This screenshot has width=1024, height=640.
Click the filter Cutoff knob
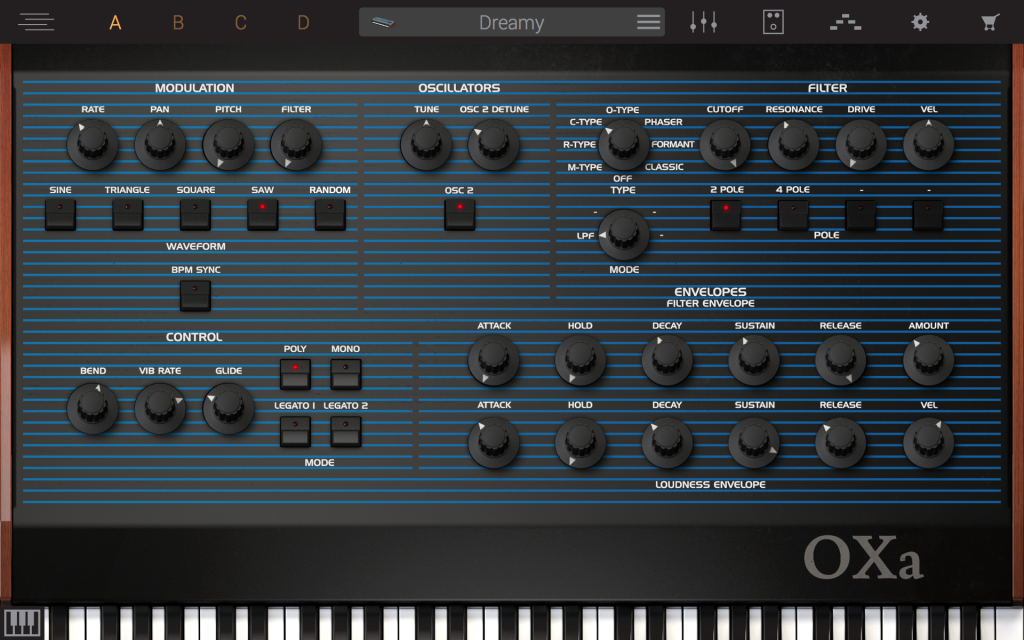pos(725,144)
